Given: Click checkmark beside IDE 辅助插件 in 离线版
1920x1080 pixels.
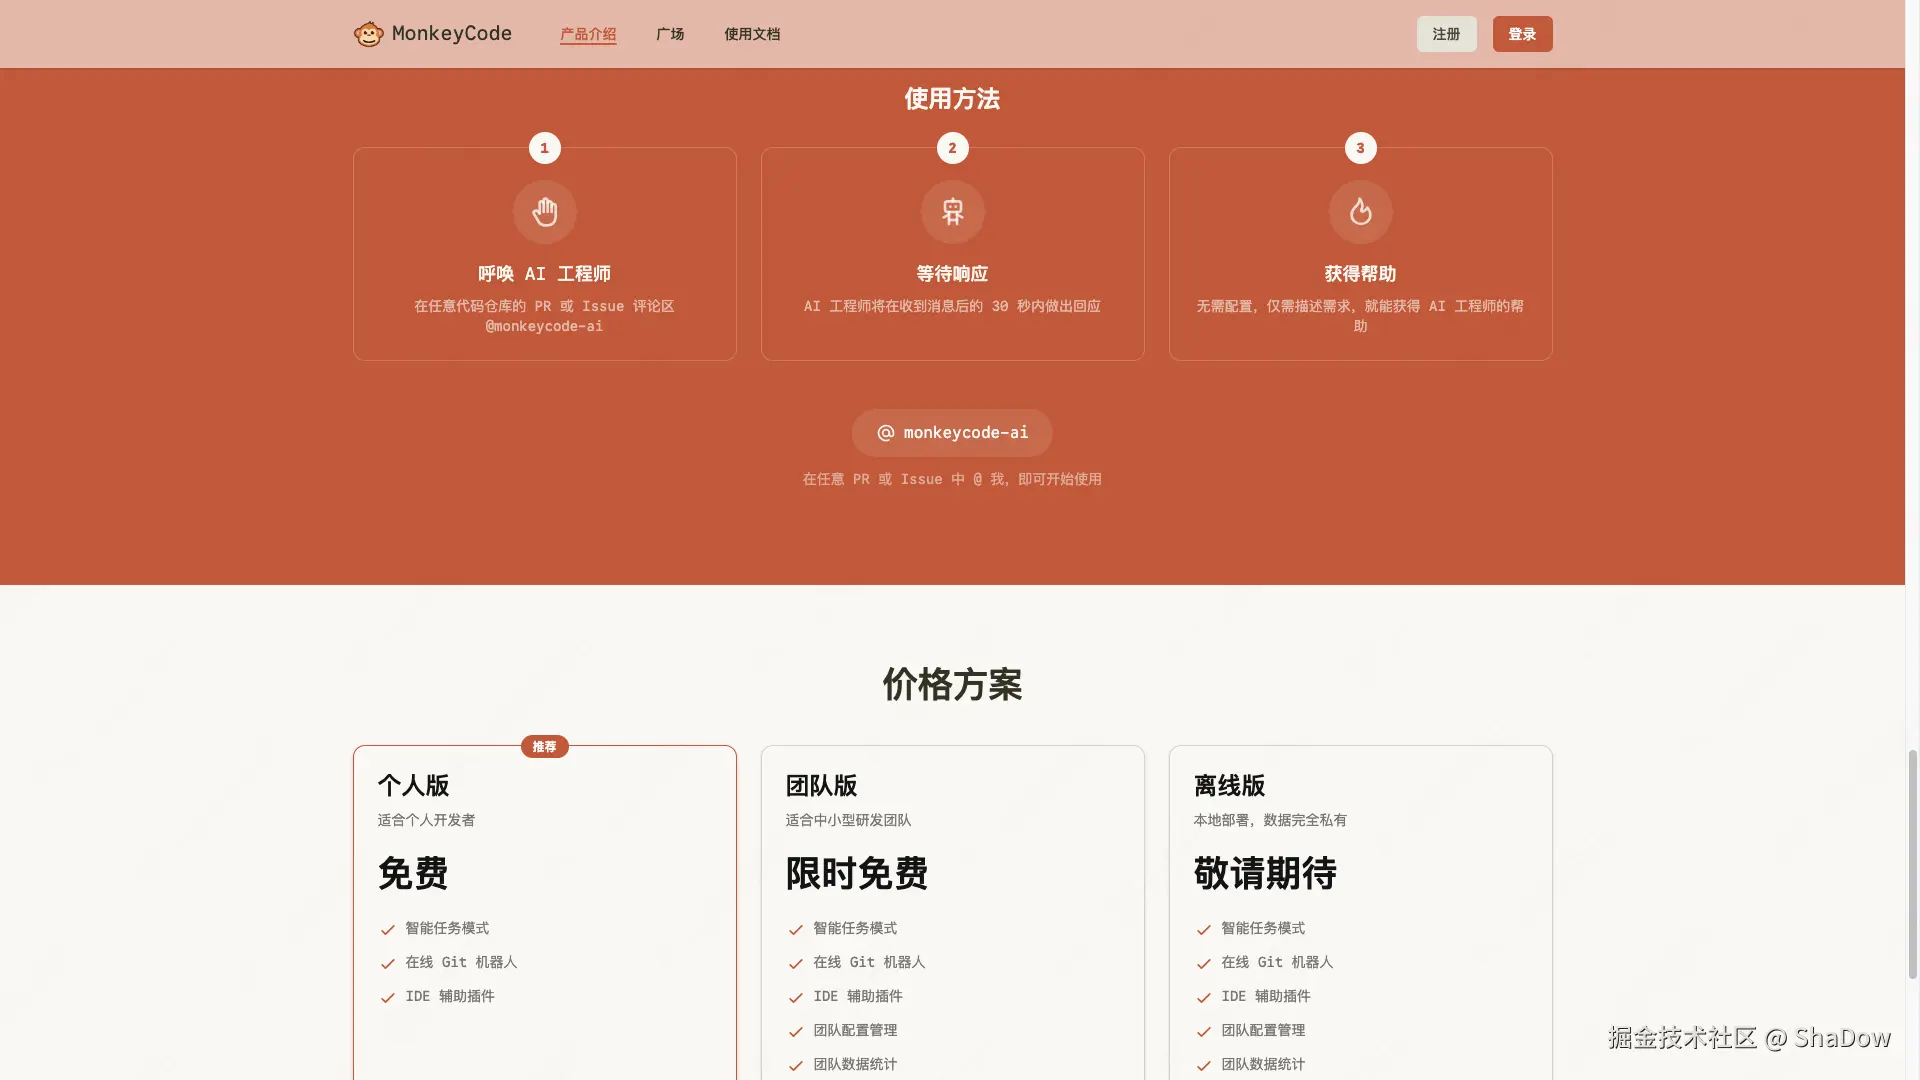Looking at the screenshot, I should click(x=1204, y=998).
